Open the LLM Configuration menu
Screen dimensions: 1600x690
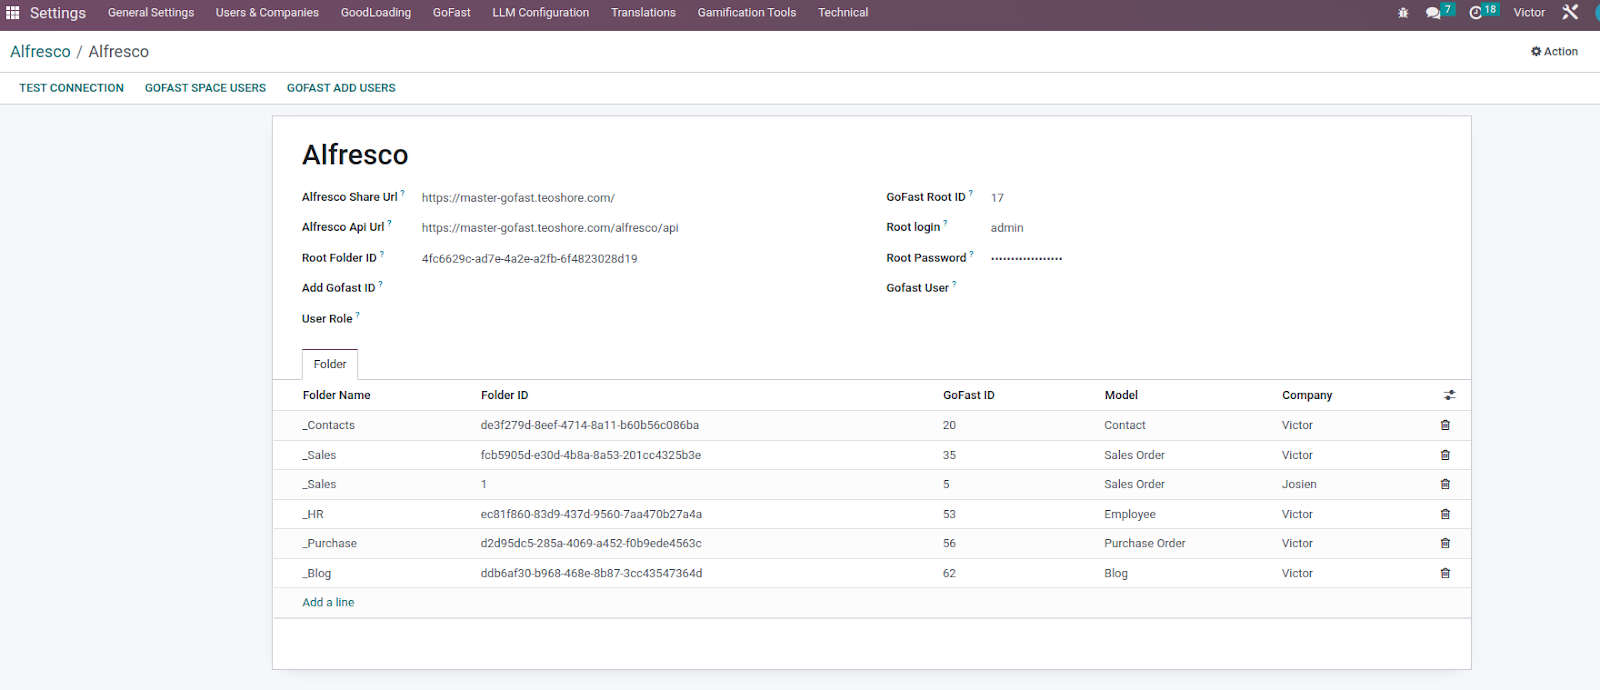click(541, 13)
